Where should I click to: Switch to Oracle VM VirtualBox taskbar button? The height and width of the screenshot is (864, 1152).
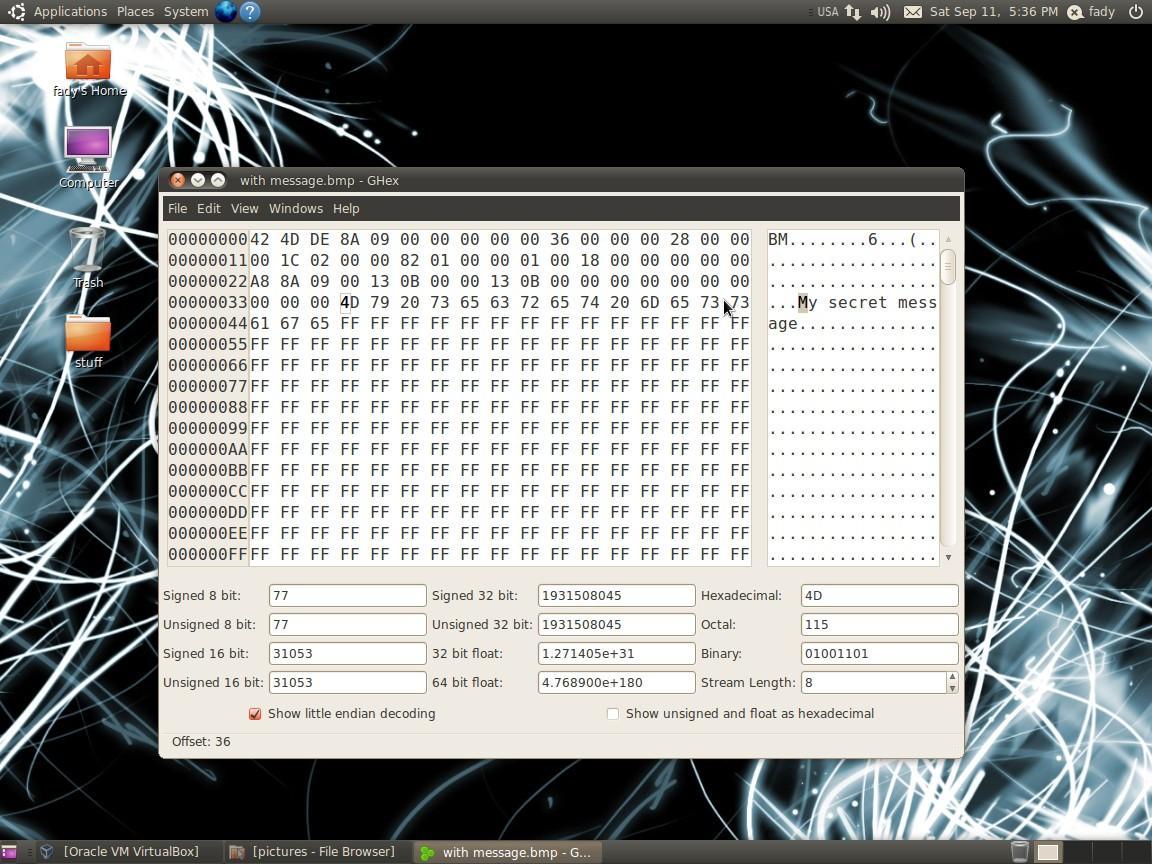tap(120, 852)
